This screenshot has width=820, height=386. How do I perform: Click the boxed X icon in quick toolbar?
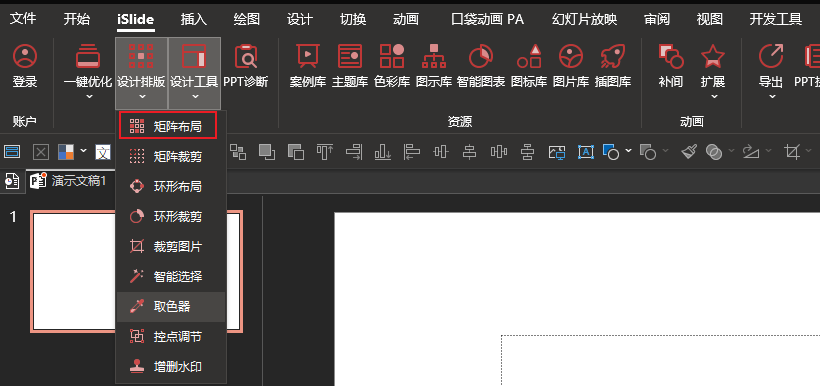(x=41, y=152)
